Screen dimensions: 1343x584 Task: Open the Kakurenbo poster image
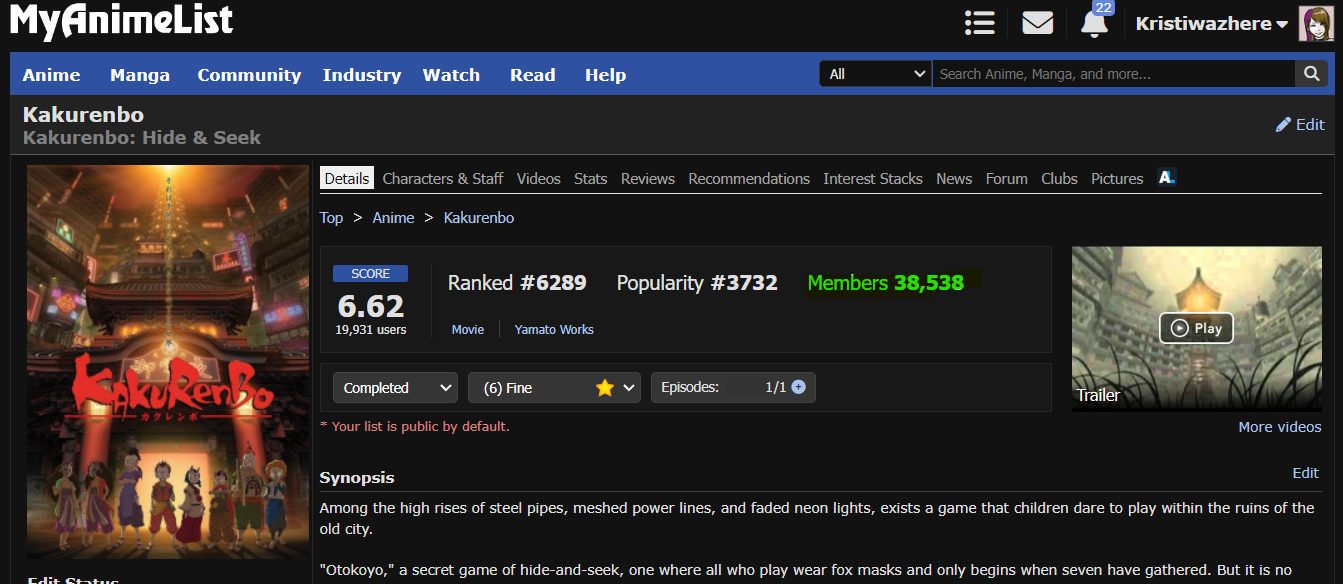click(x=168, y=362)
